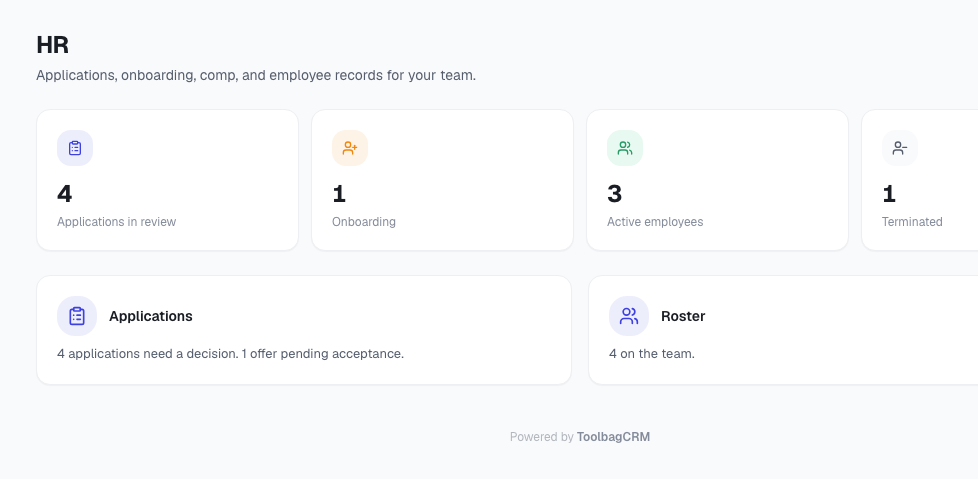The width and height of the screenshot is (978, 479).
Task: Click the count 4 for applications in review
Action: coord(65,194)
